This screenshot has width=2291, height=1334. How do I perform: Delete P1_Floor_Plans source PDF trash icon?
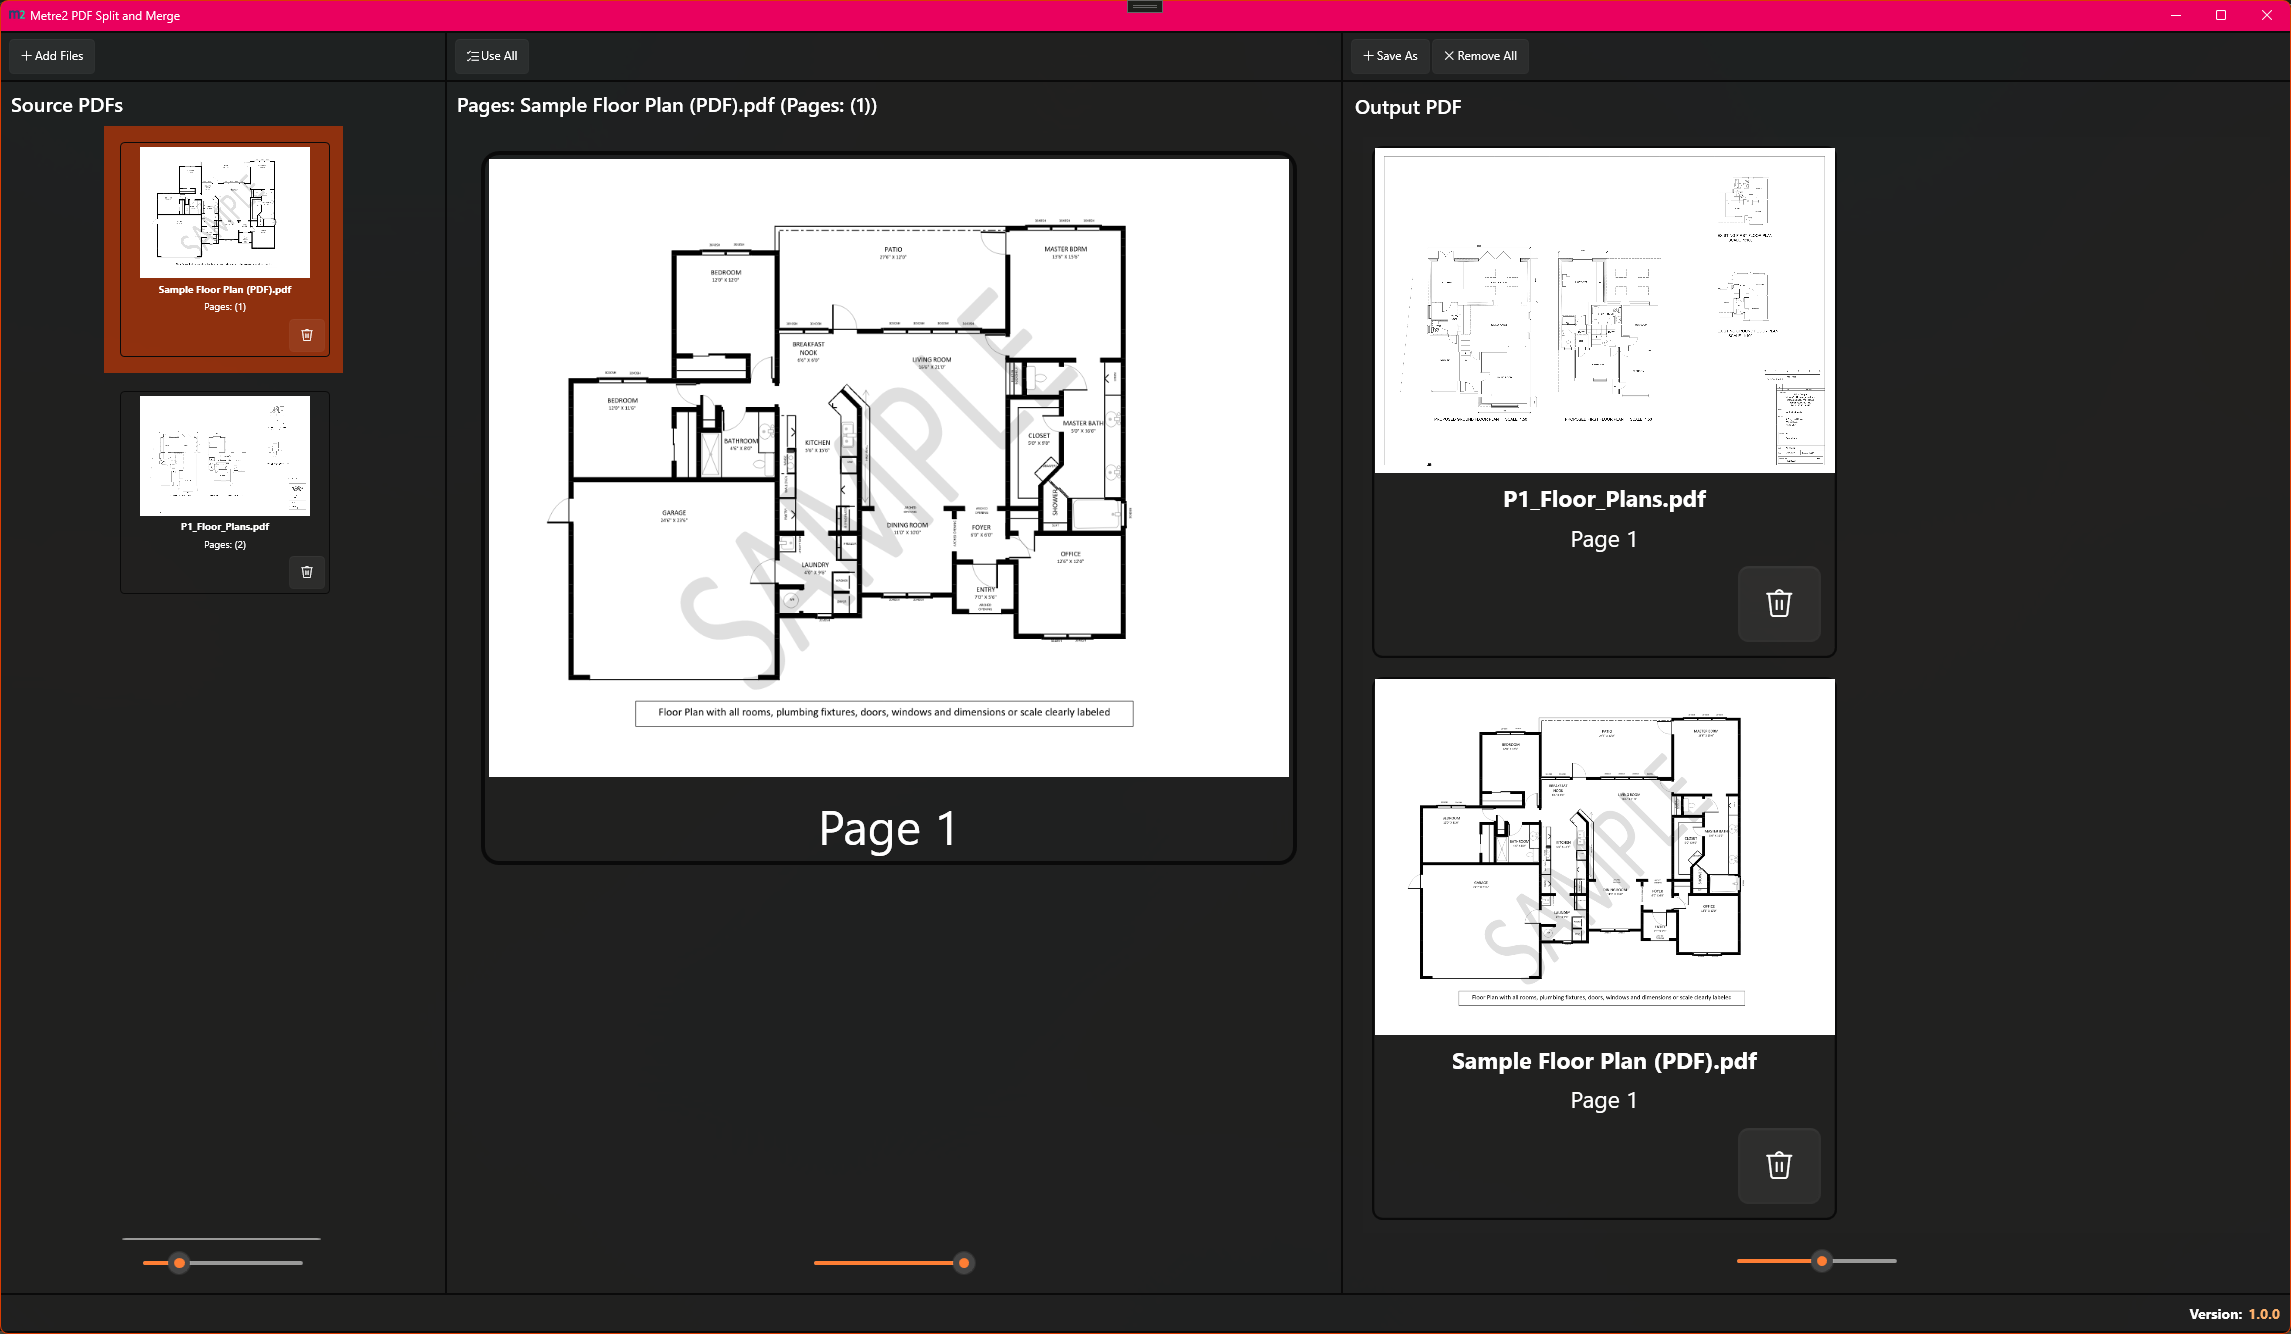[x=307, y=572]
